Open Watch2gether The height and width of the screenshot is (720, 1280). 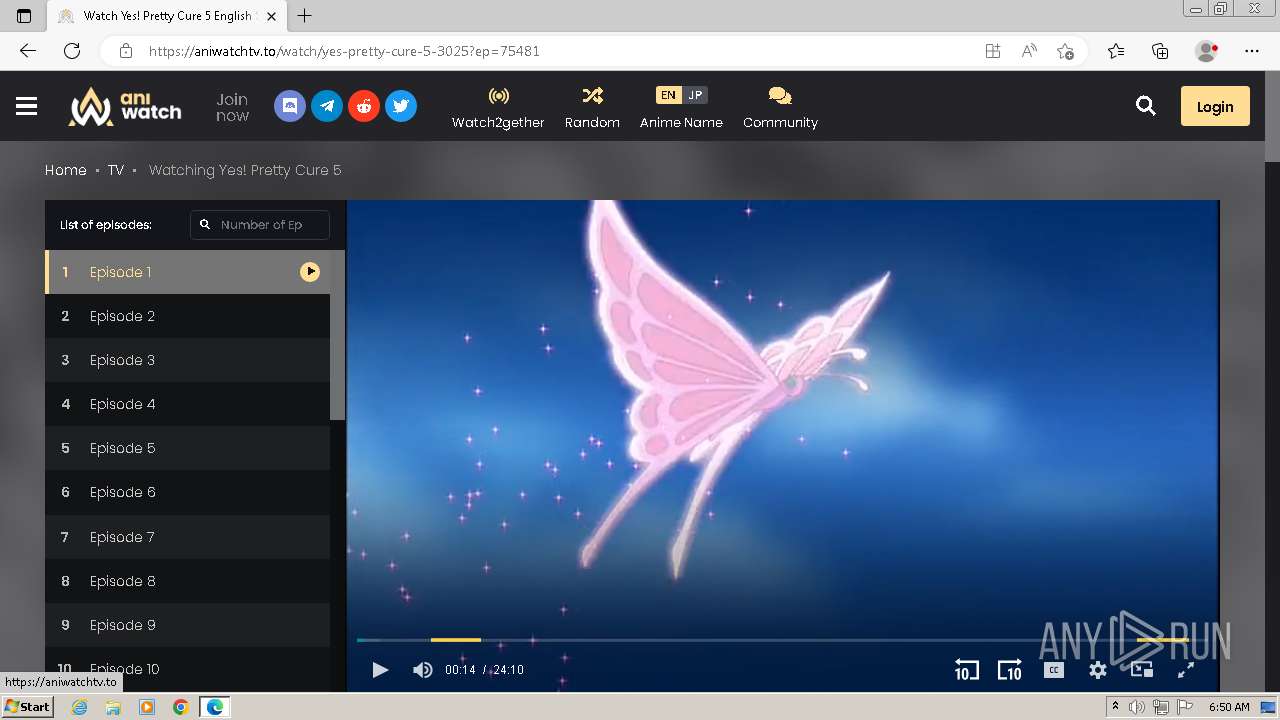tap(498, 107)
